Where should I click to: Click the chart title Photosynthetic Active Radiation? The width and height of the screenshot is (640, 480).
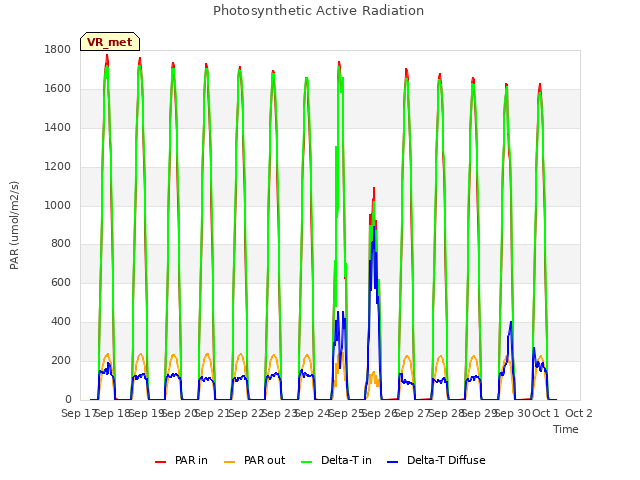[318, 11]
